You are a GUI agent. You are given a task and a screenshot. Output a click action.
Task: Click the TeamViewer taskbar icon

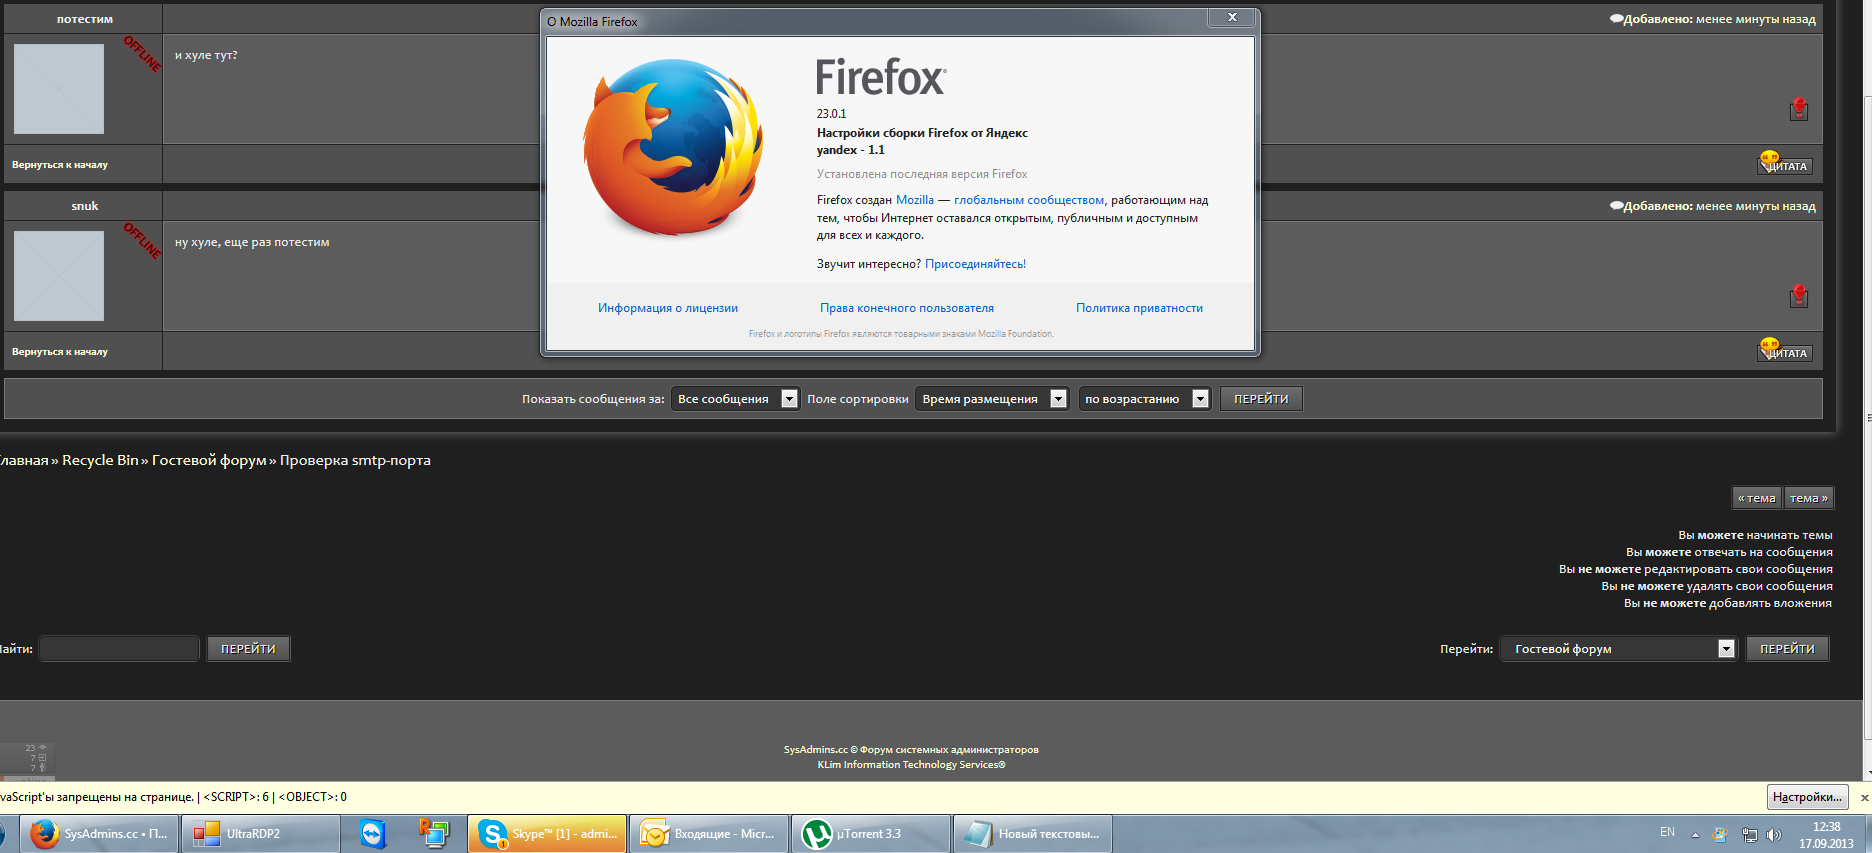point(373,834)
